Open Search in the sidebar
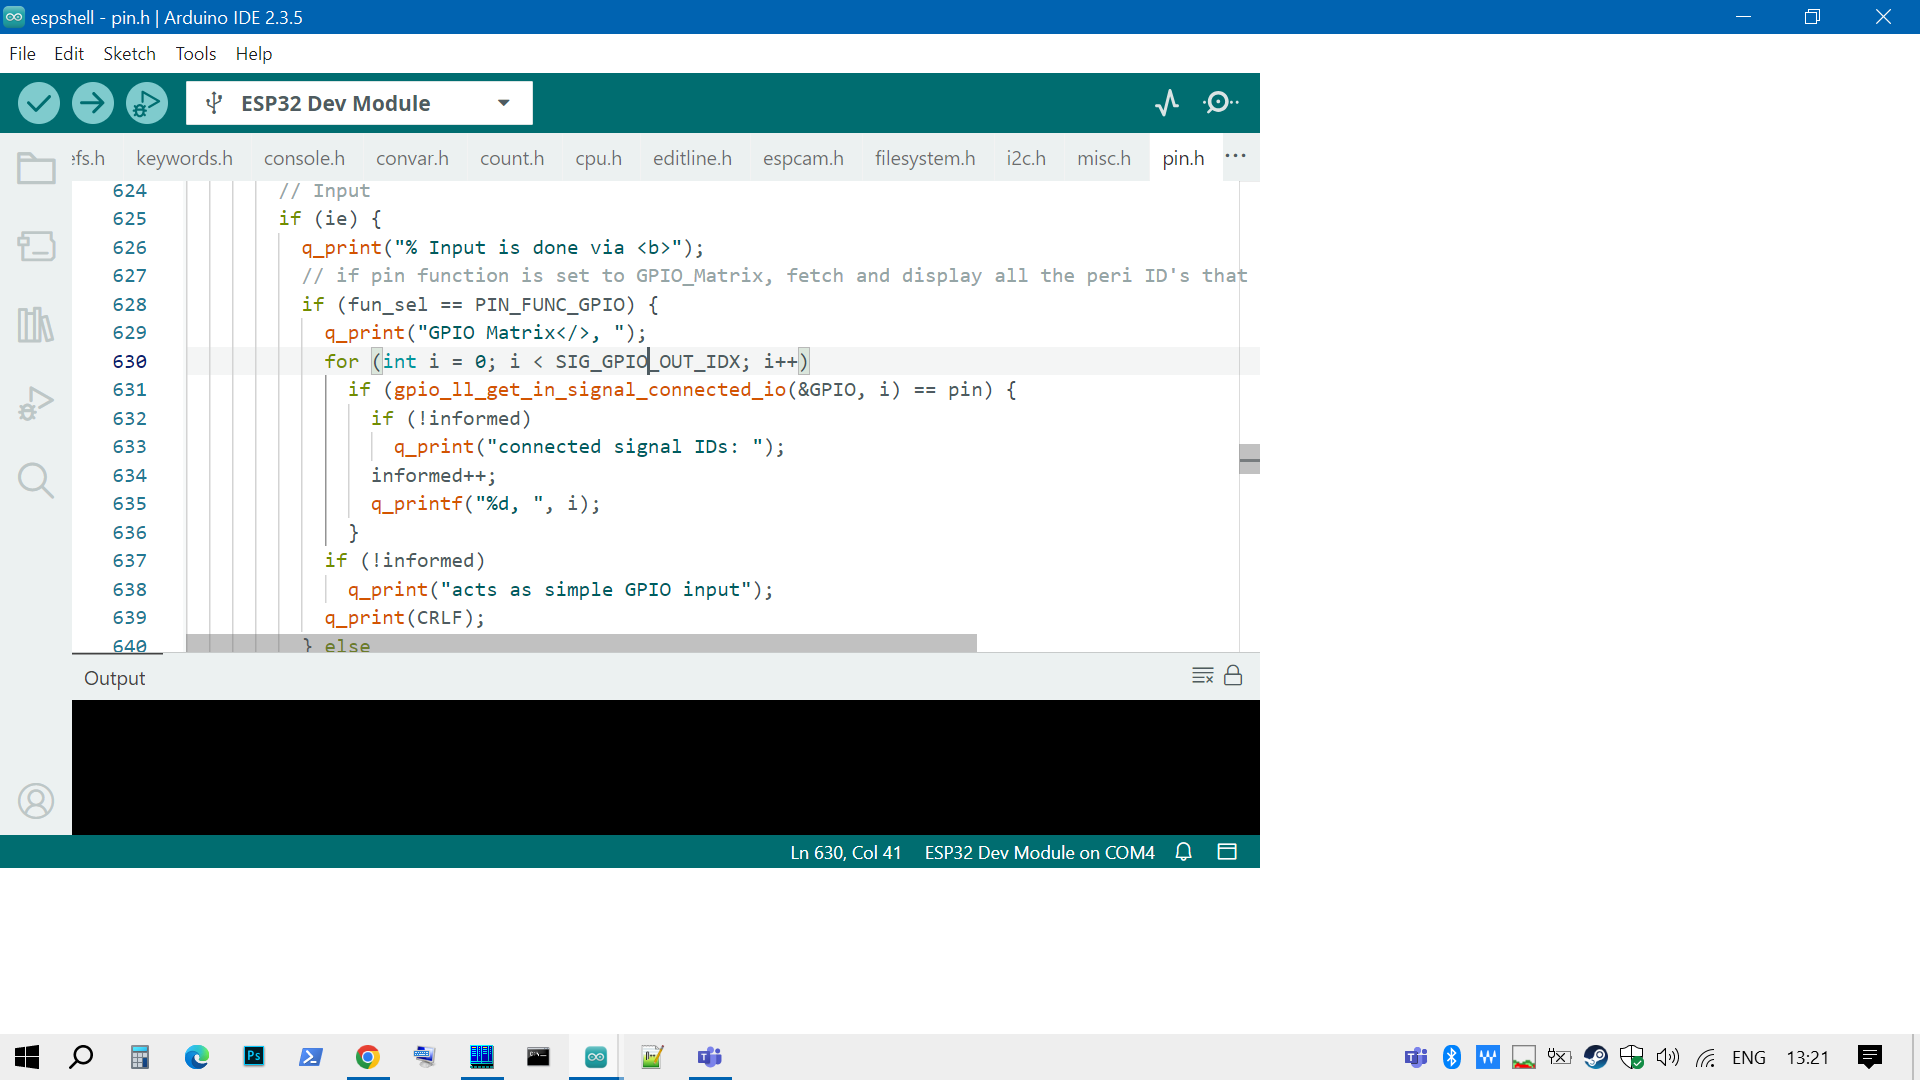Screen dimensions: 1920x1080 pyautogui.click(x=36, y=480)
